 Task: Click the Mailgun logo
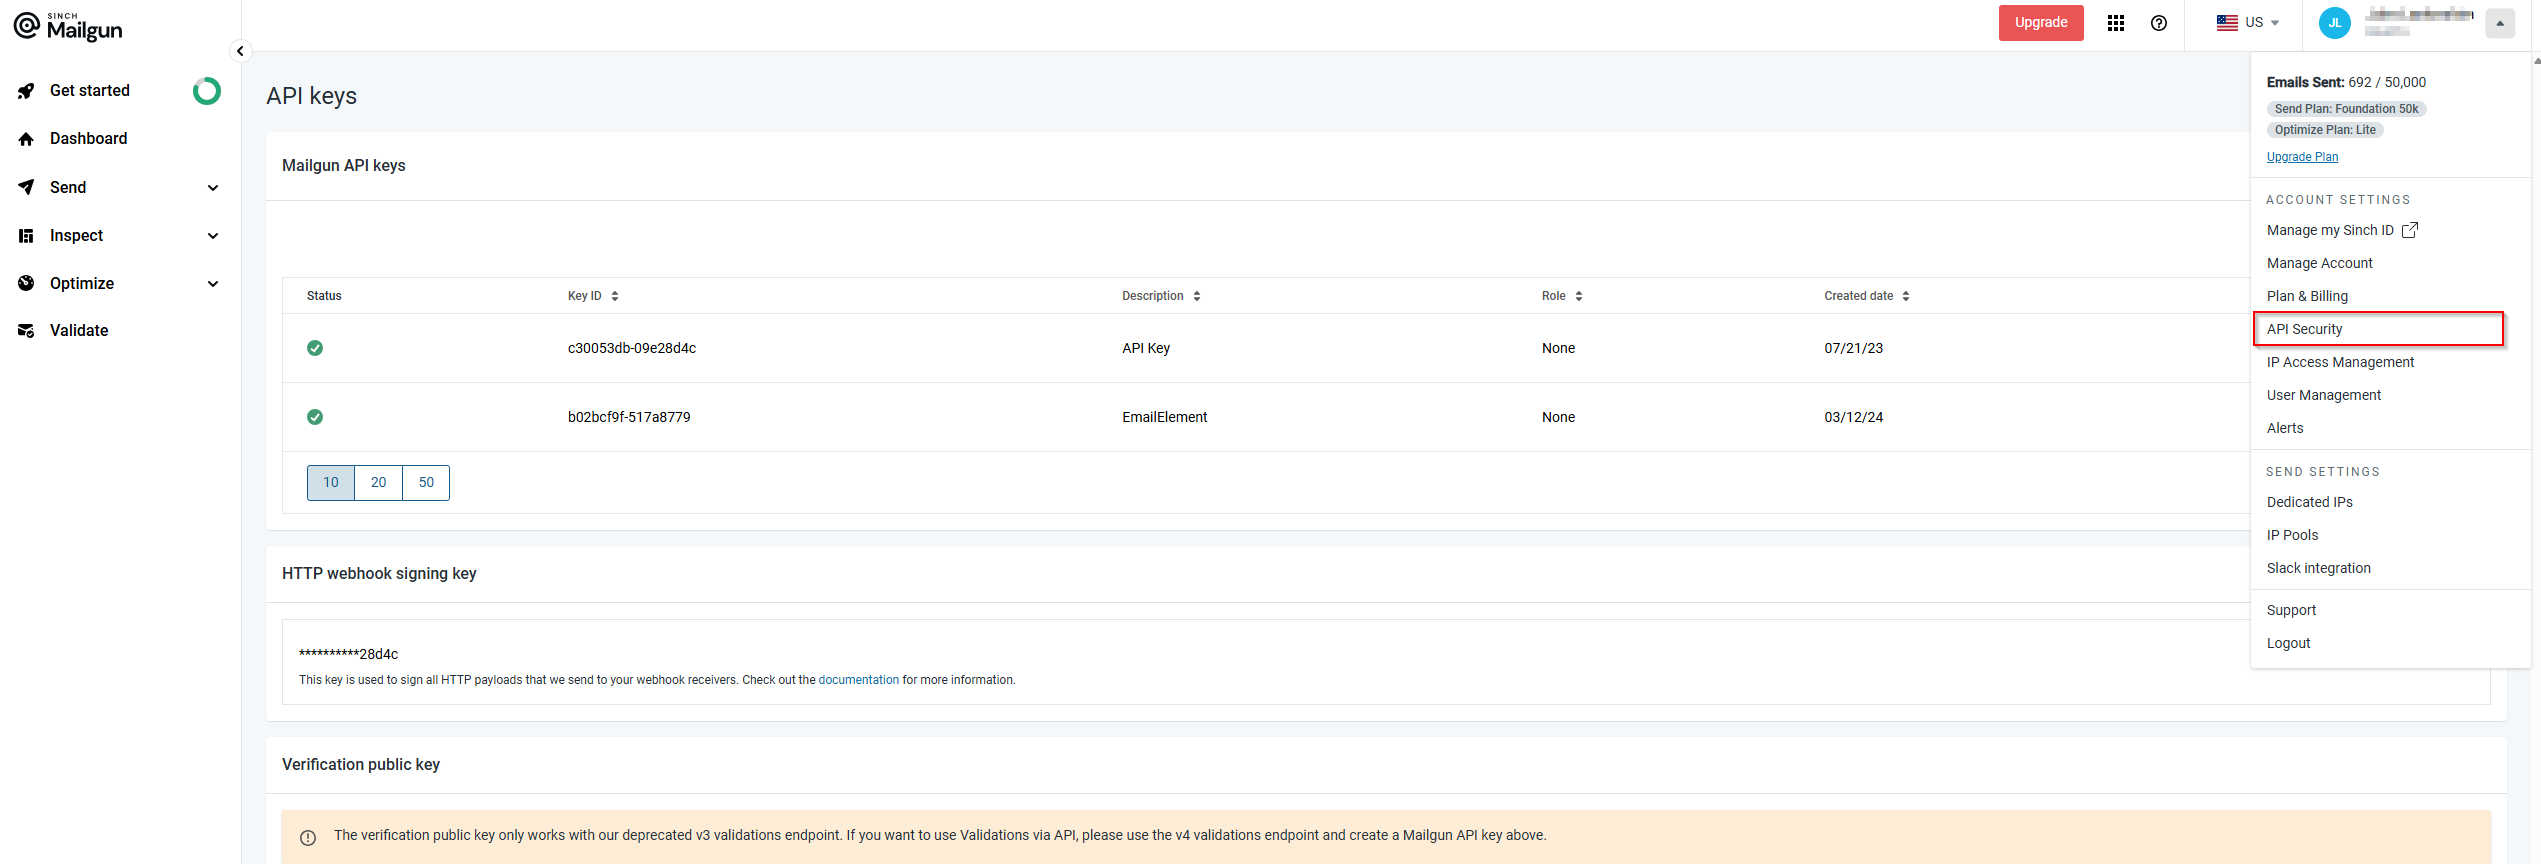[68, 27]
